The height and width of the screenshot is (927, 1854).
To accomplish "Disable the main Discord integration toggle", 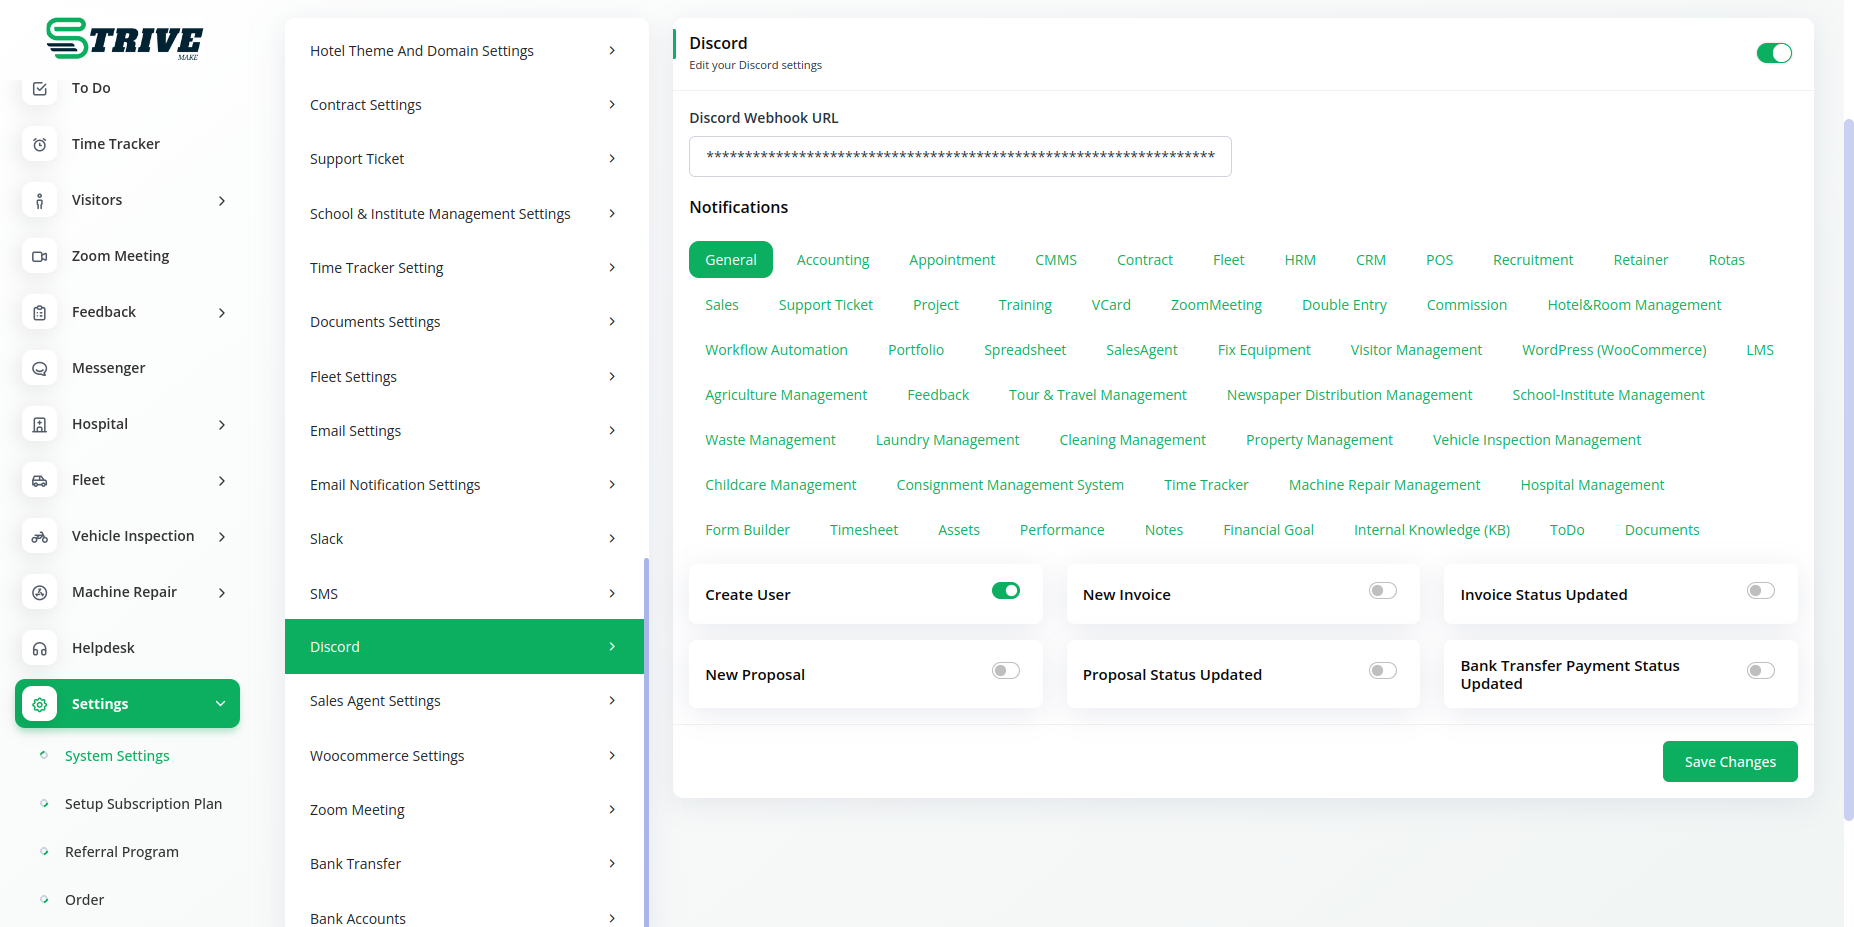I will click(1774, 53).
